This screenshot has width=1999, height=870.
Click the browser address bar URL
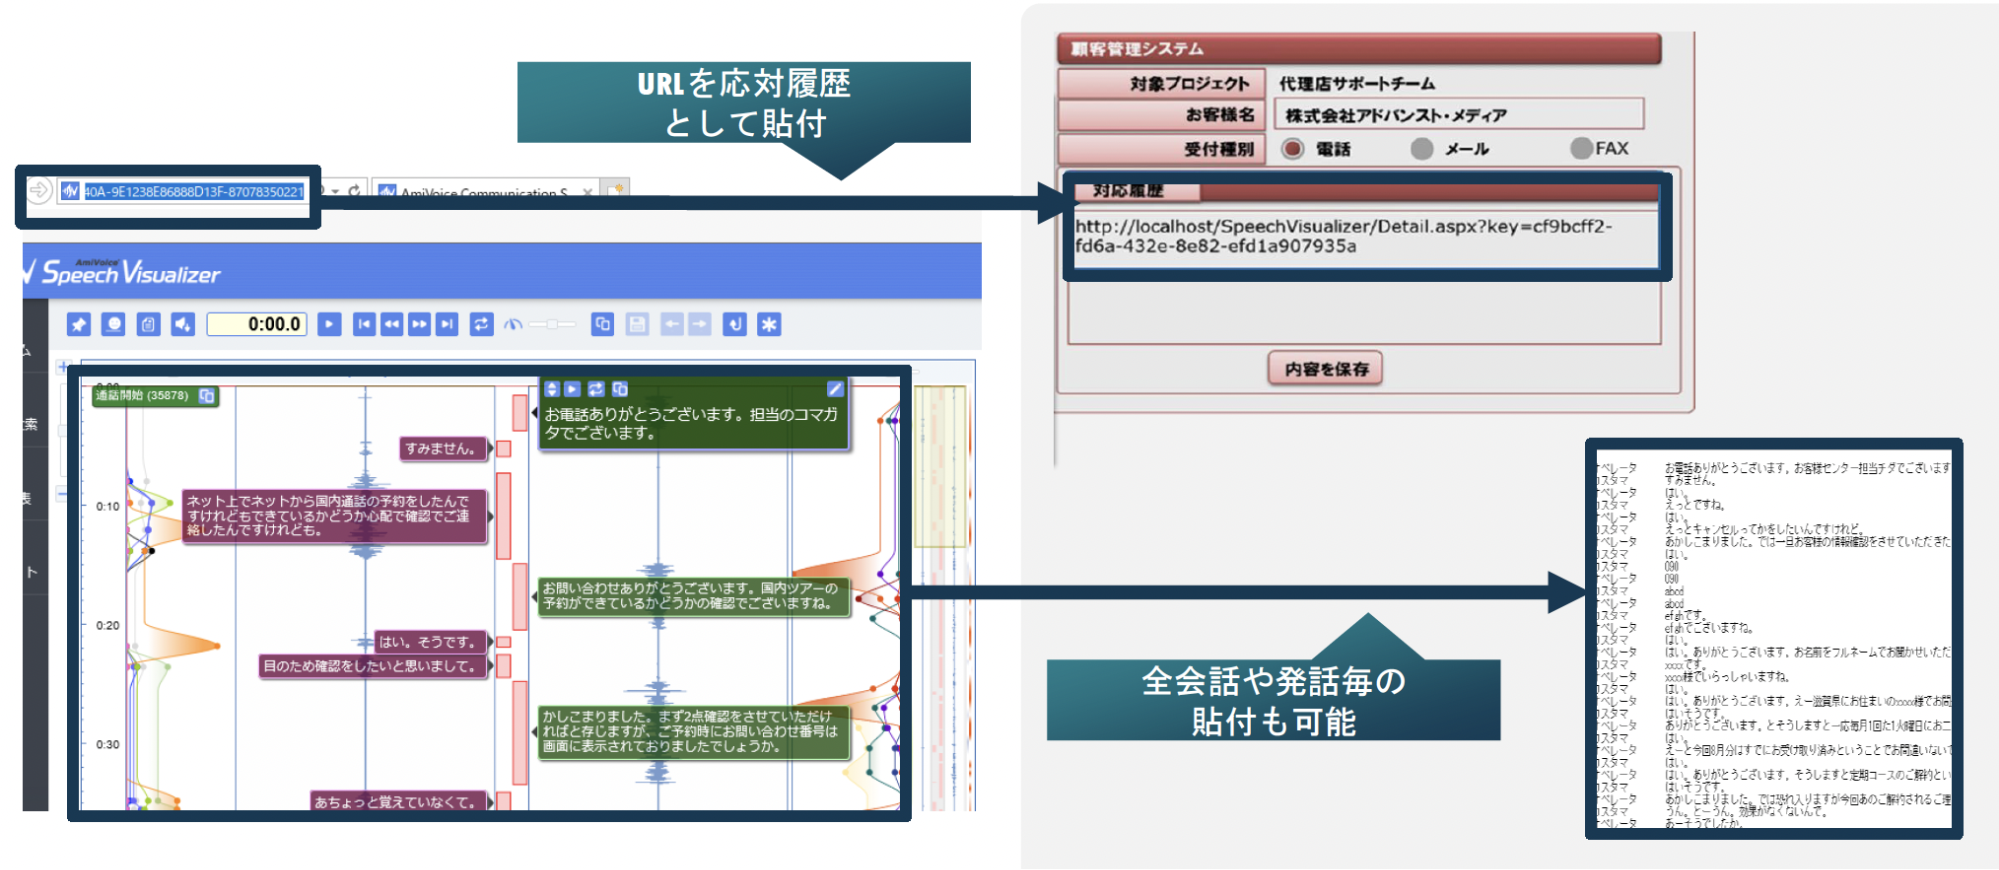coord(193,192)
